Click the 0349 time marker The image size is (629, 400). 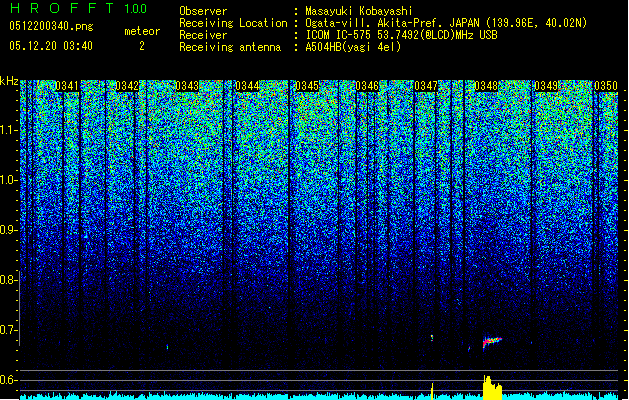(546, 86)
